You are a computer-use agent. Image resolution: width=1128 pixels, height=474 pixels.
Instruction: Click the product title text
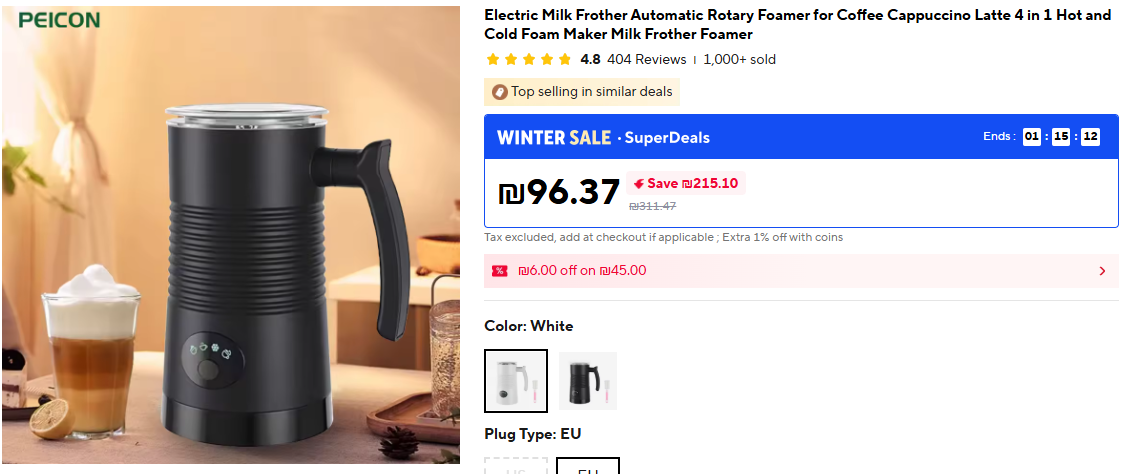pyautogui.click(x=798, y=24)
